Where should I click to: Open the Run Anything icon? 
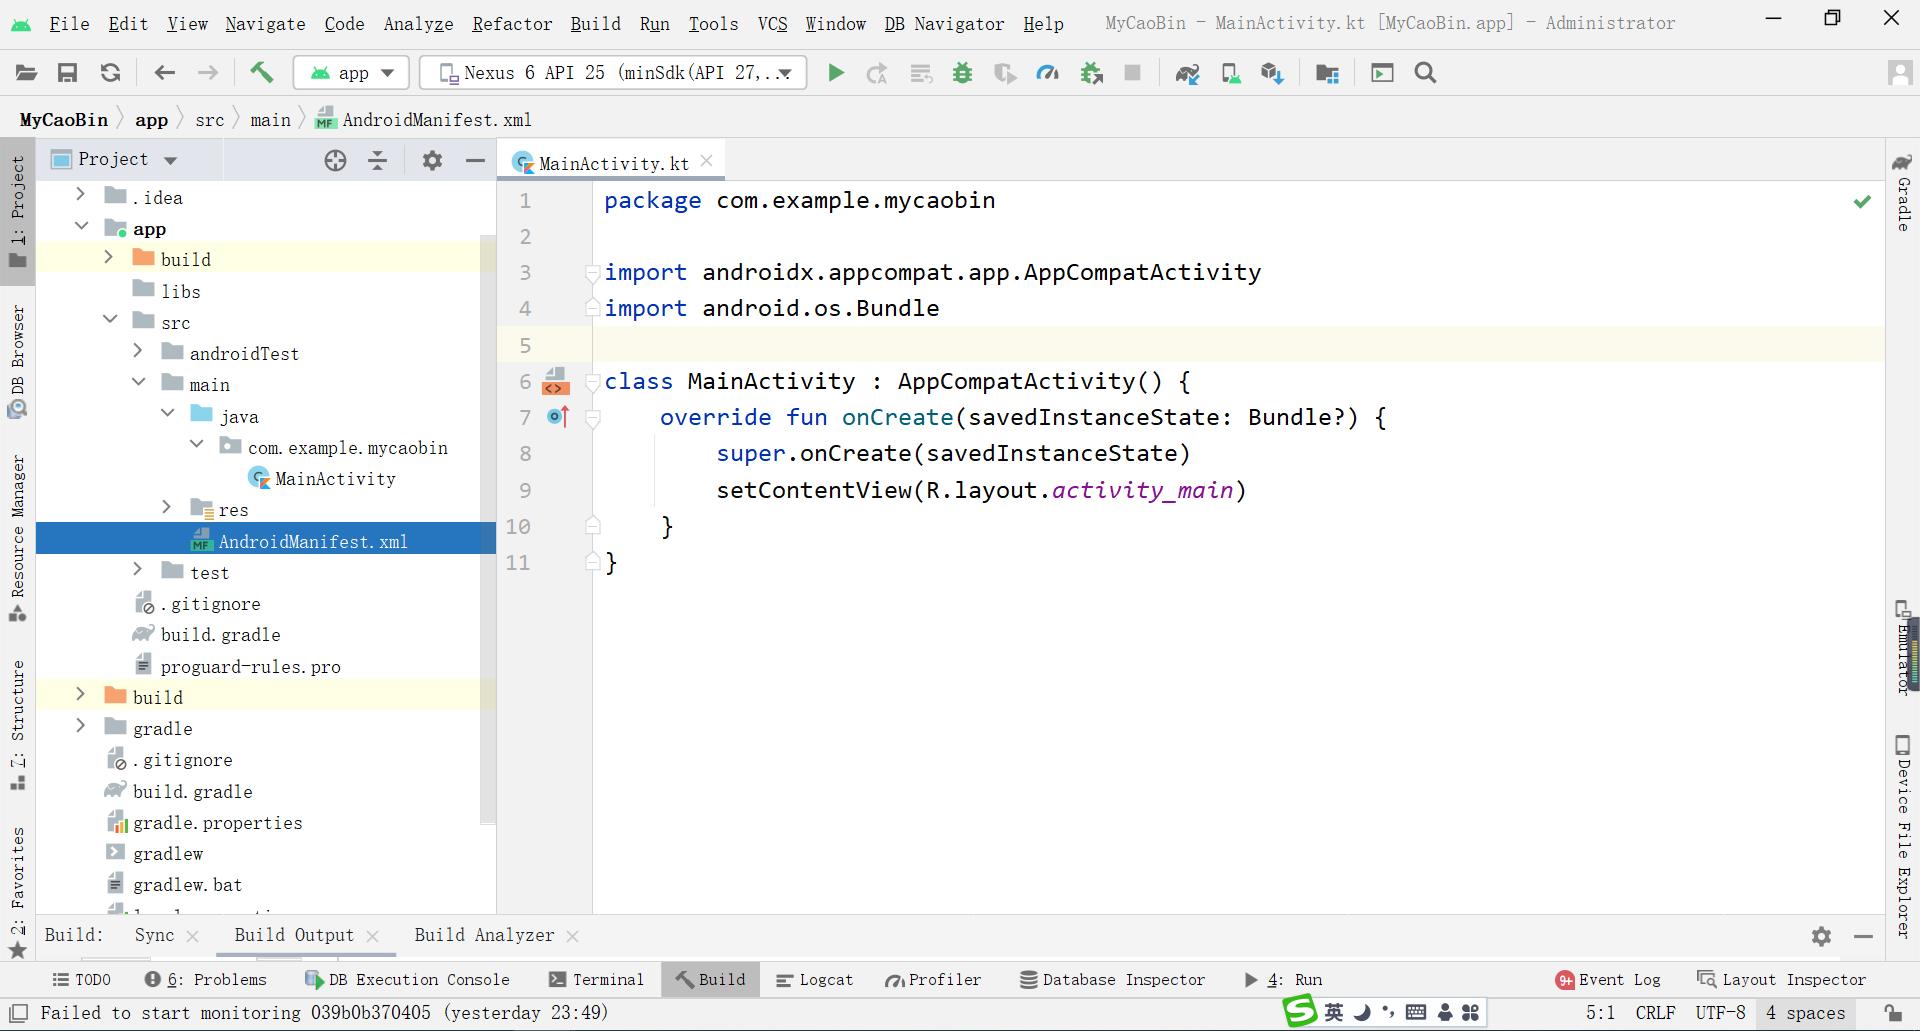[x=1382, y=73]
